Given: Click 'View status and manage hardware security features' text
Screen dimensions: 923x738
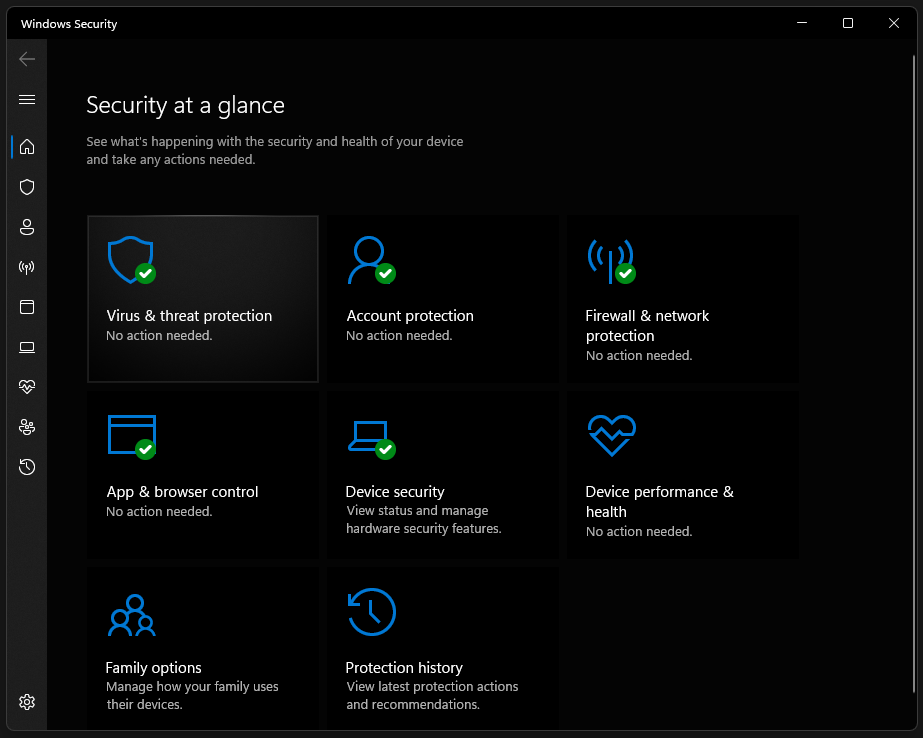Looking at the screenshot, I should 424,520.
